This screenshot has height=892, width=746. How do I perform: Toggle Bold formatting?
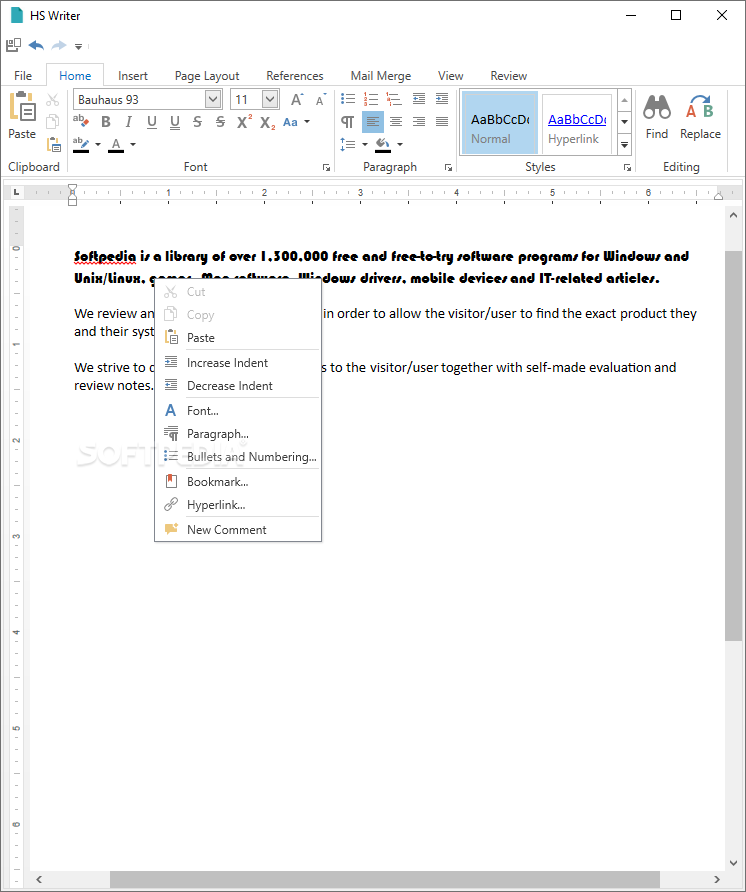click(106, 122)
